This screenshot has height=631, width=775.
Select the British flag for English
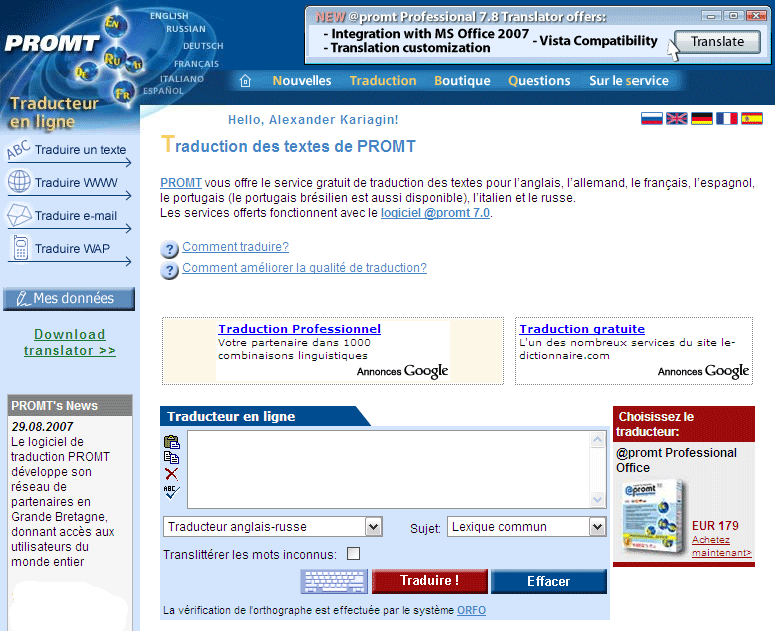tap(677, 119)
